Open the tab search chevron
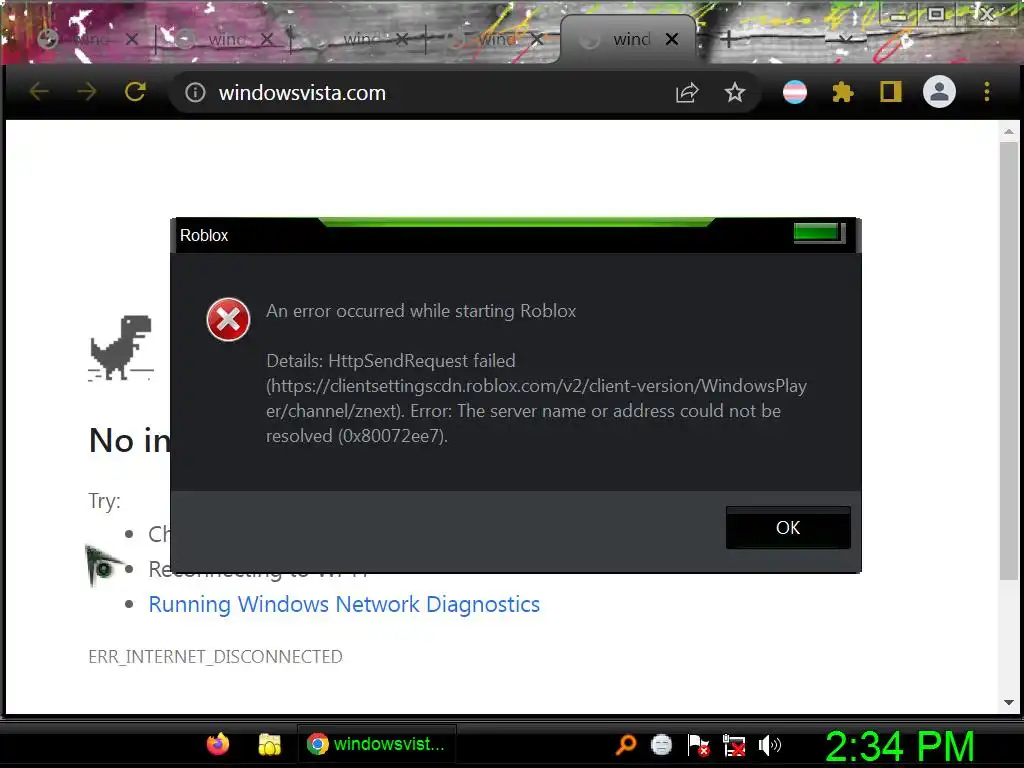Screen dimensions: 1024x768 (845, 39)
